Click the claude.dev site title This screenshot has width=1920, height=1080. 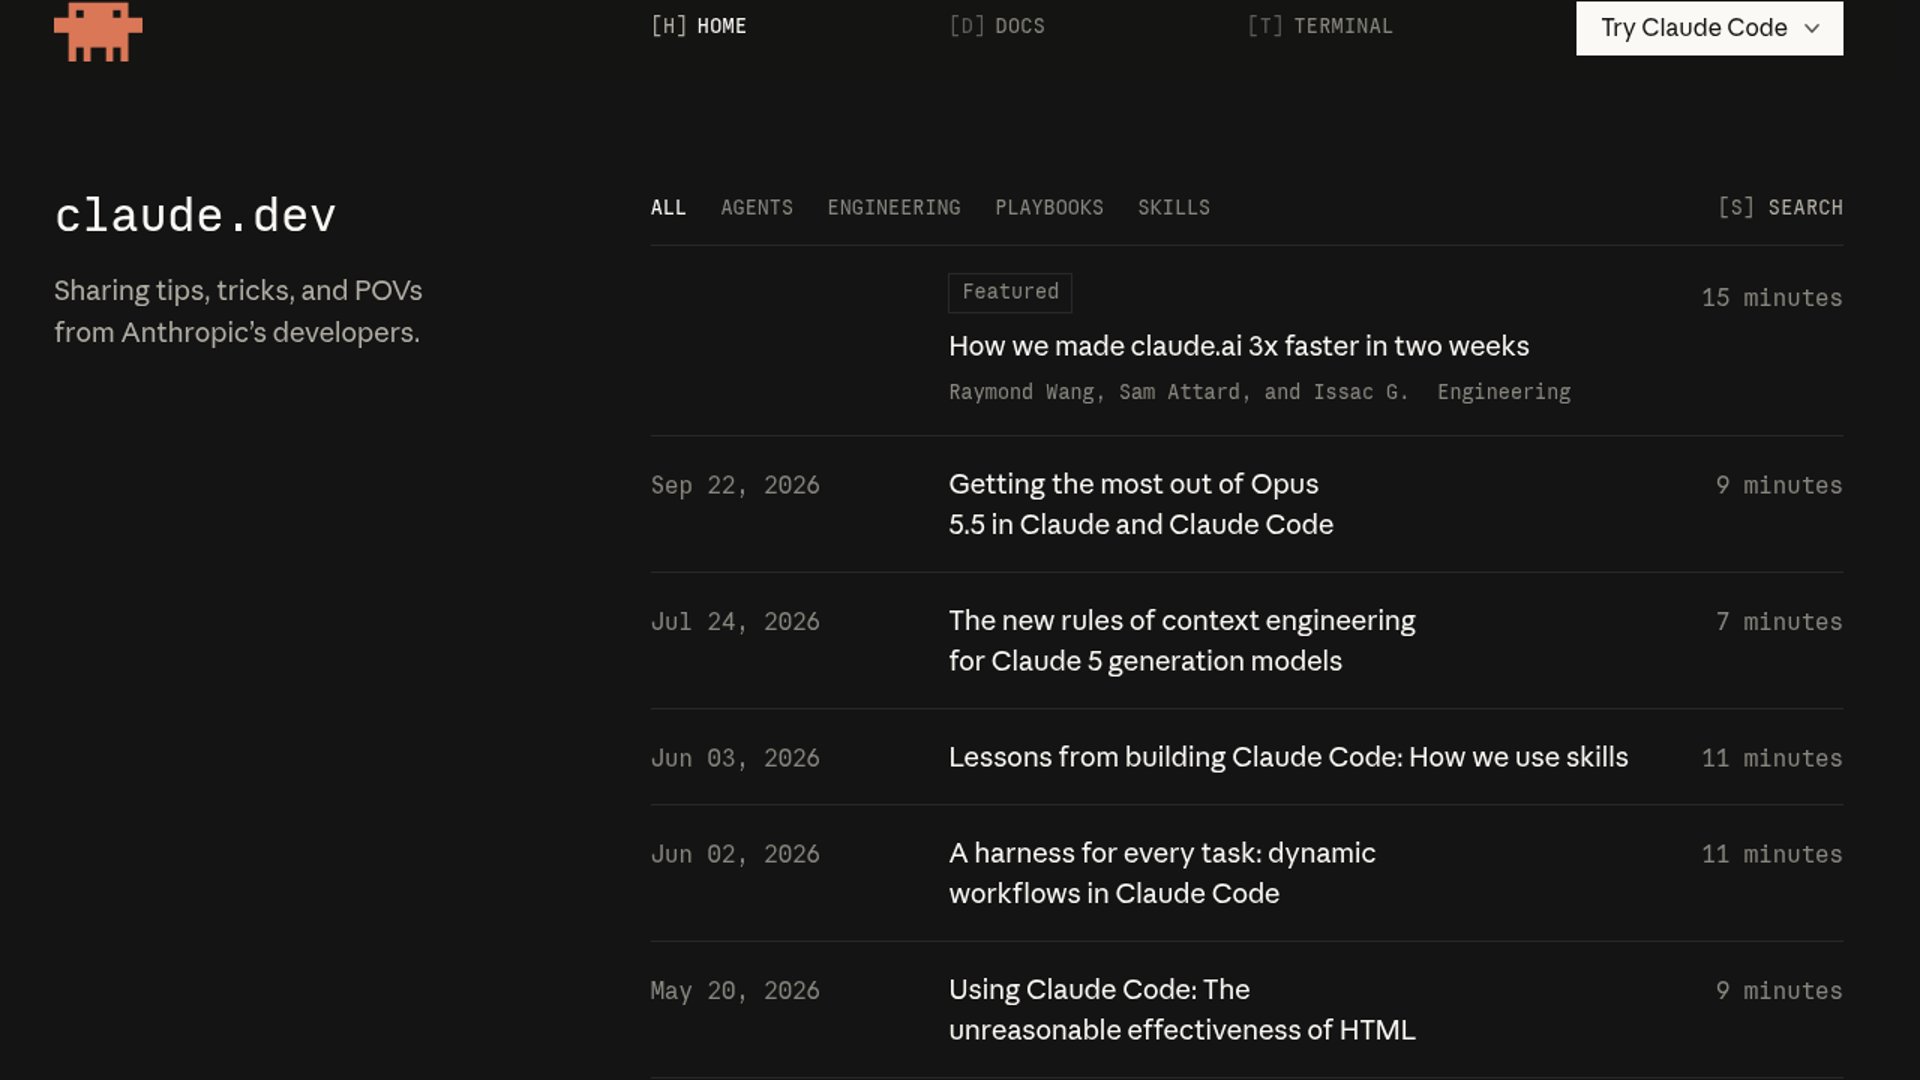[195, 216]
